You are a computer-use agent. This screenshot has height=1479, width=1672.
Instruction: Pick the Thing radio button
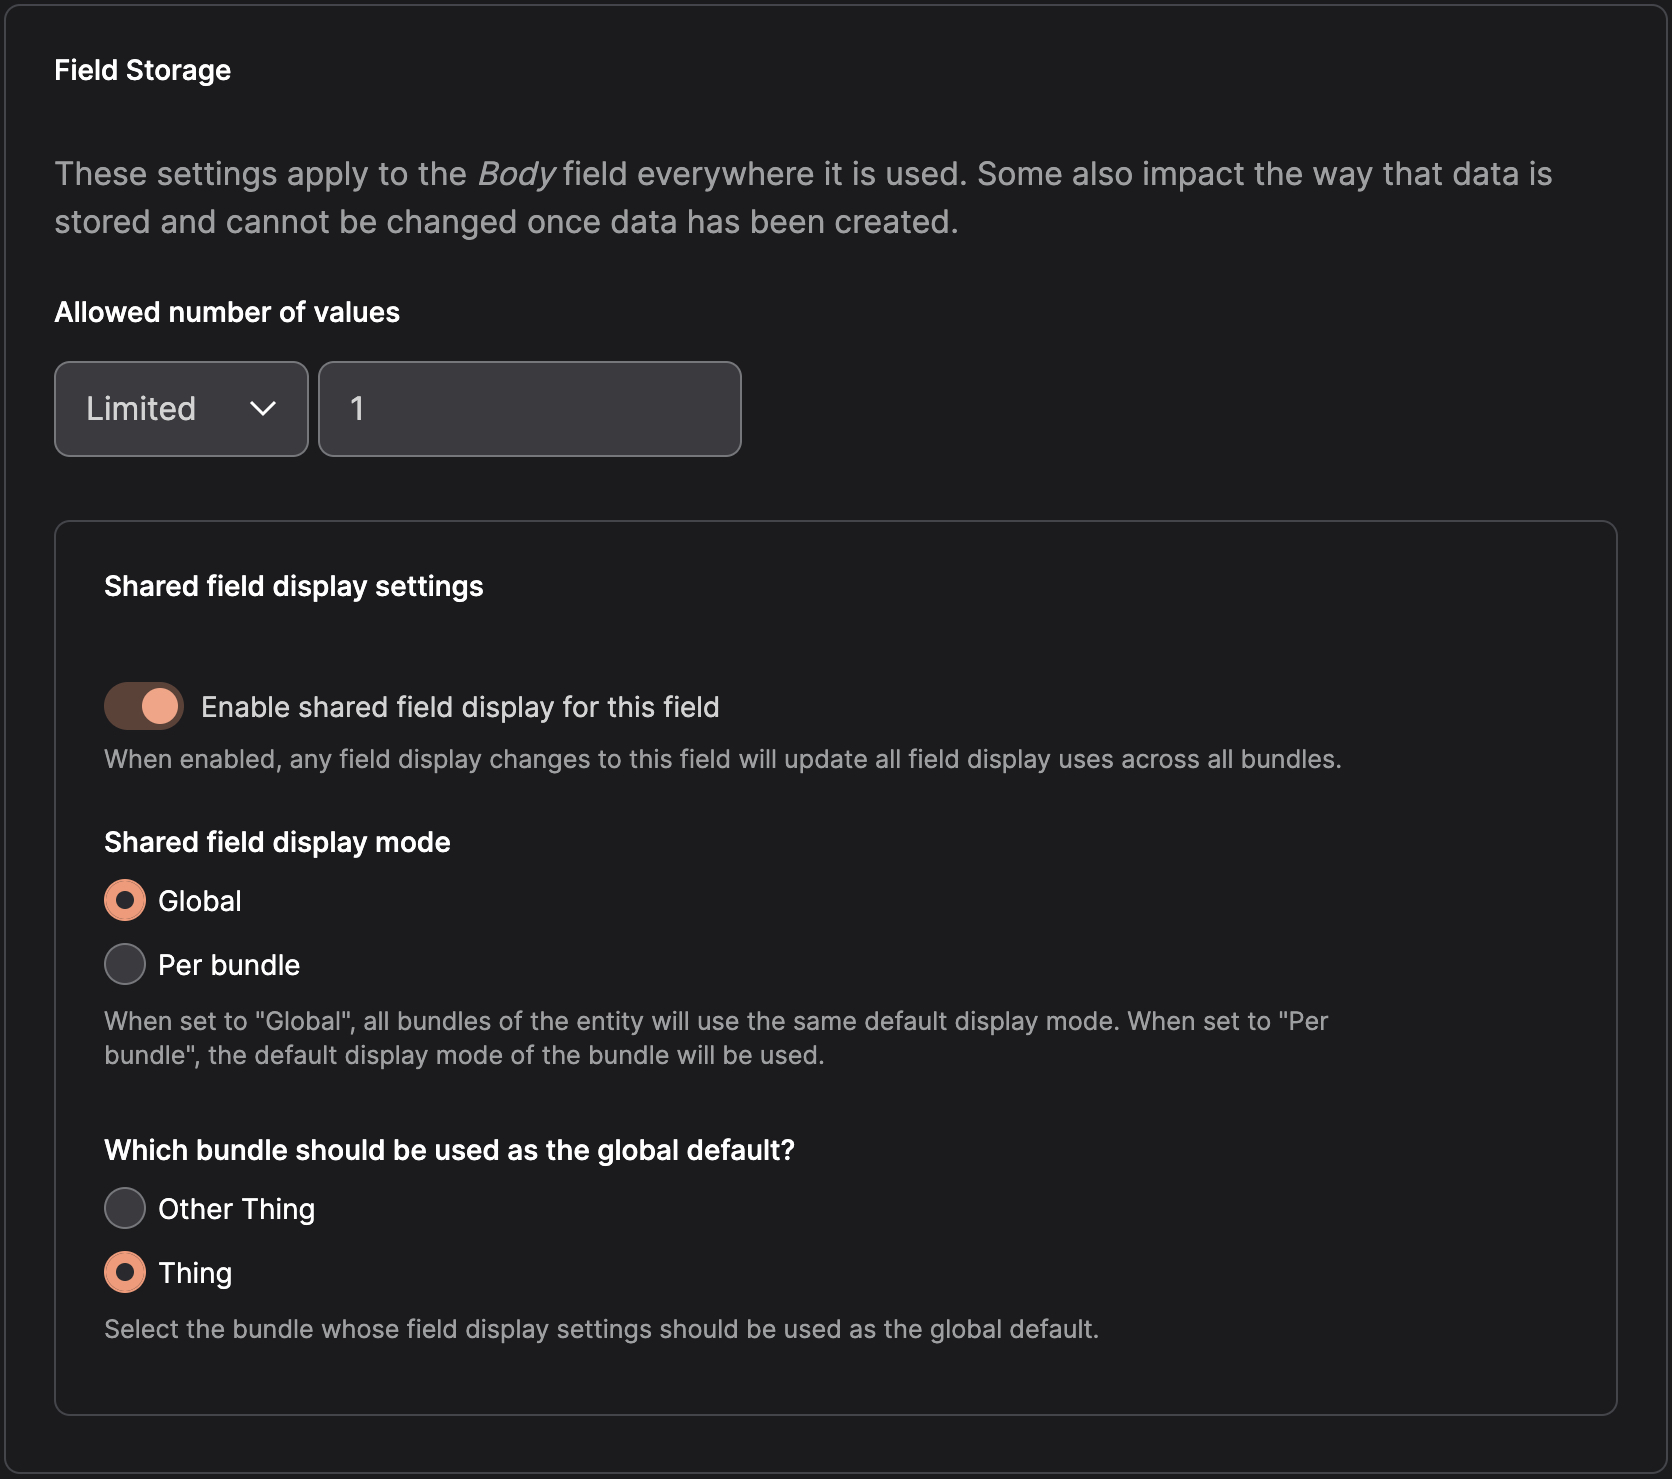[125, 1272]
